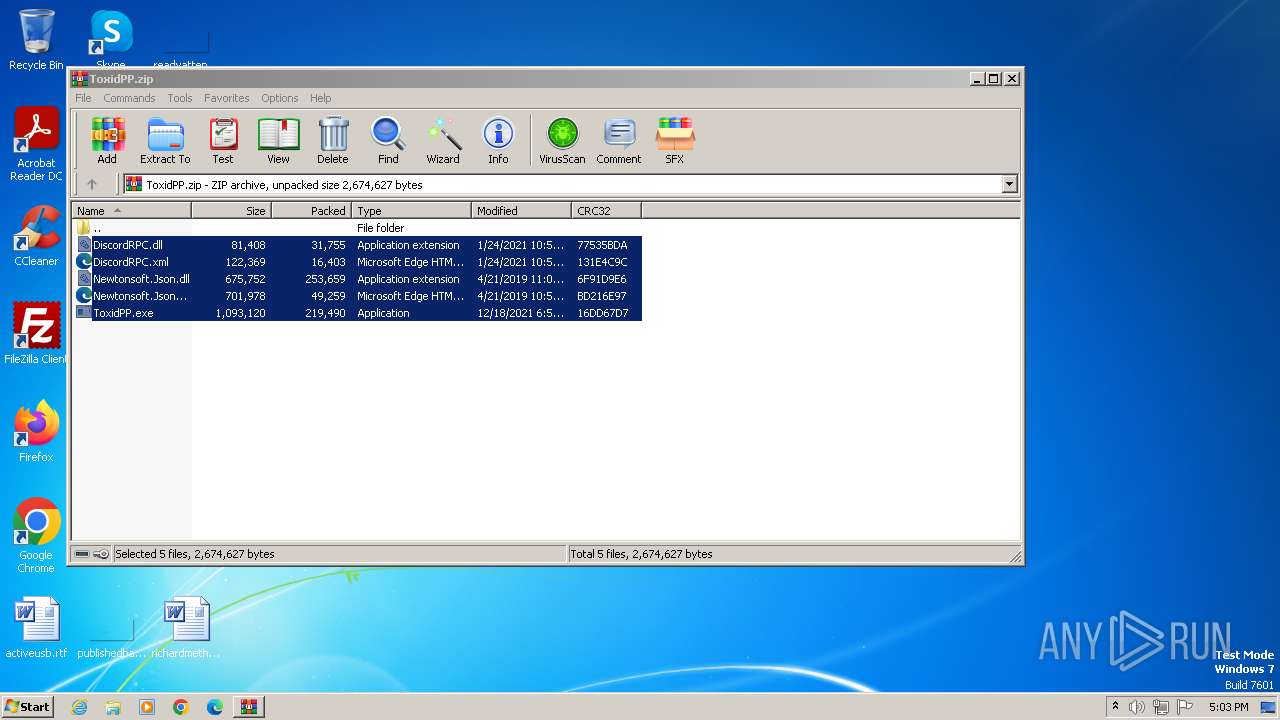The height and width of the screenshot is (720, 1280).
Task: Click the 'Selected 5 files' status text
Action: tap(195, 554)
